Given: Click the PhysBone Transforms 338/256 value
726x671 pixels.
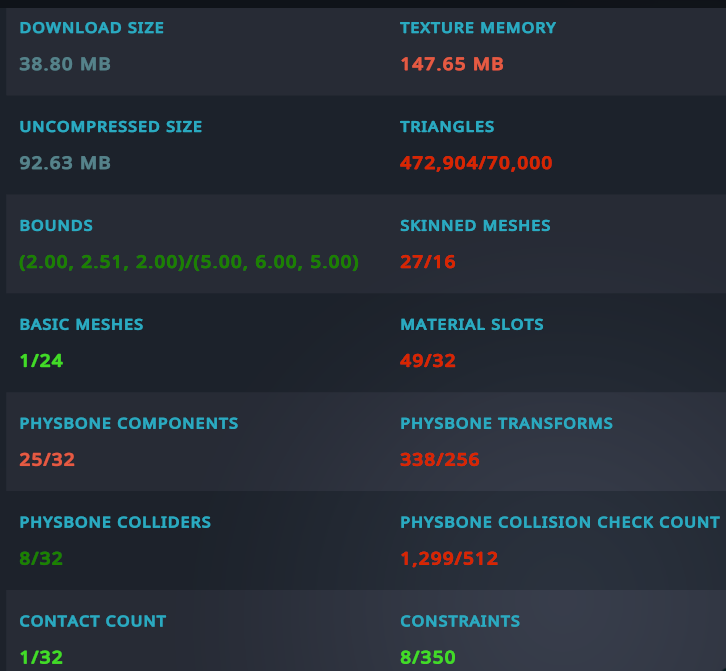Looking at the screenshot, I should pyautogui.click(x=439, y=460).
